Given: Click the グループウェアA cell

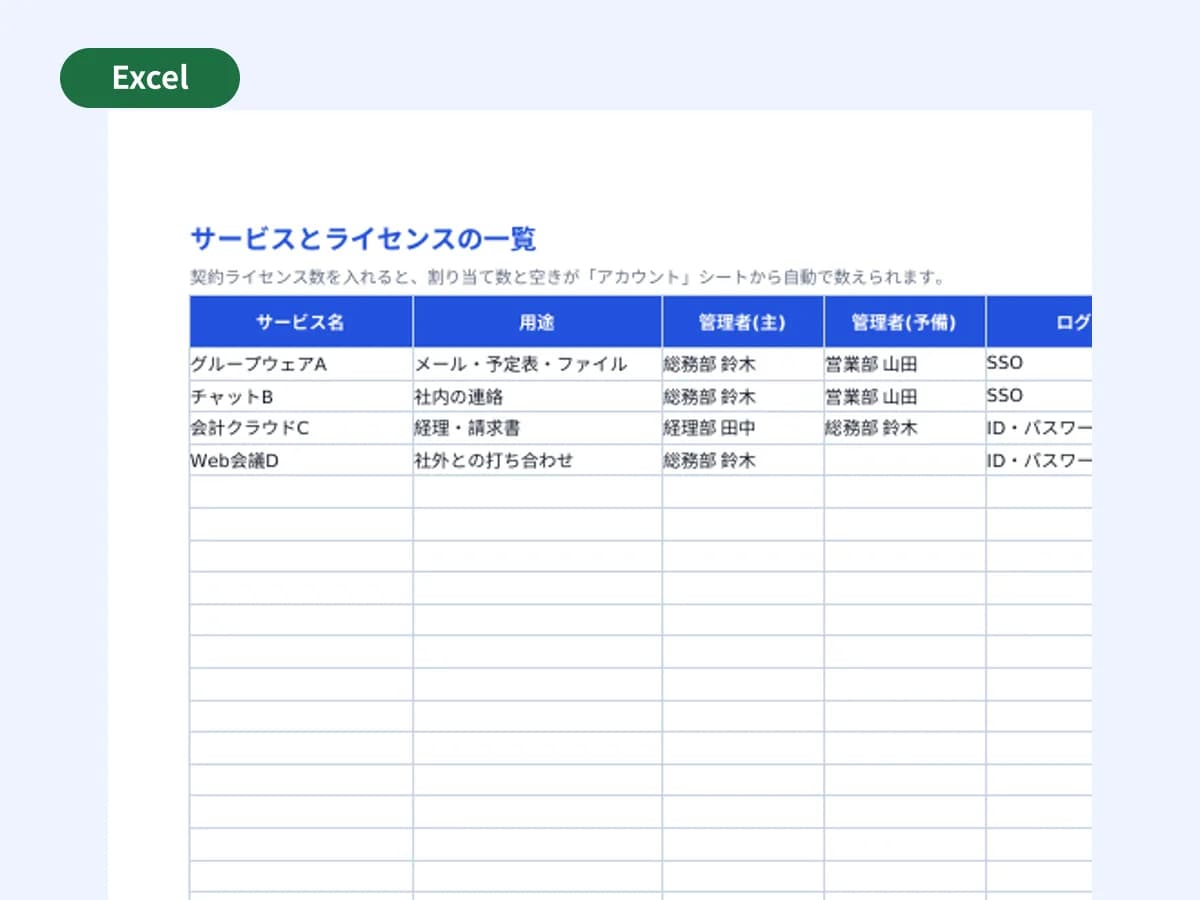Looking at the screenshot, I should coord(301,364).
